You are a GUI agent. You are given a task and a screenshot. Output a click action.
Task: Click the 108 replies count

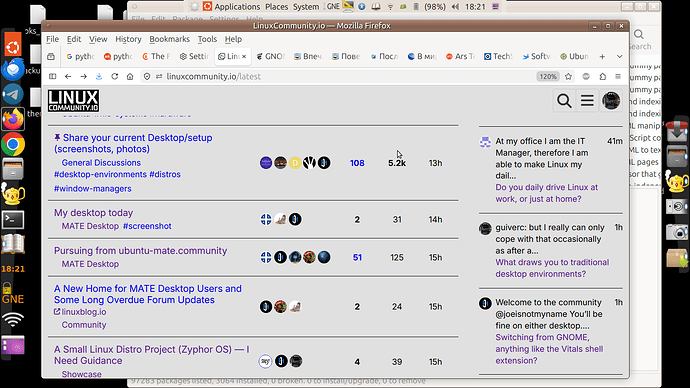click(357, 163)
